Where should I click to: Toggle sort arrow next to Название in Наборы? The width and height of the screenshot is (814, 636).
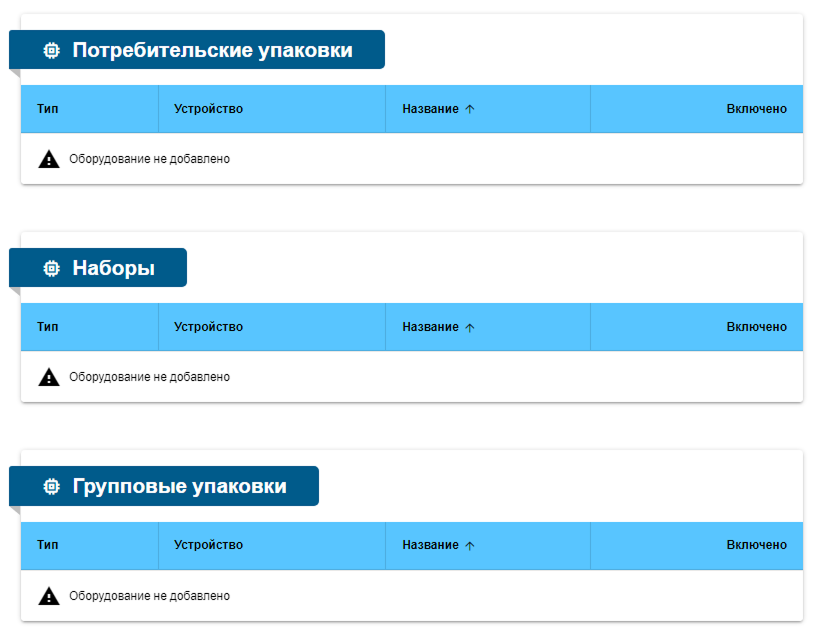point(470,327)
